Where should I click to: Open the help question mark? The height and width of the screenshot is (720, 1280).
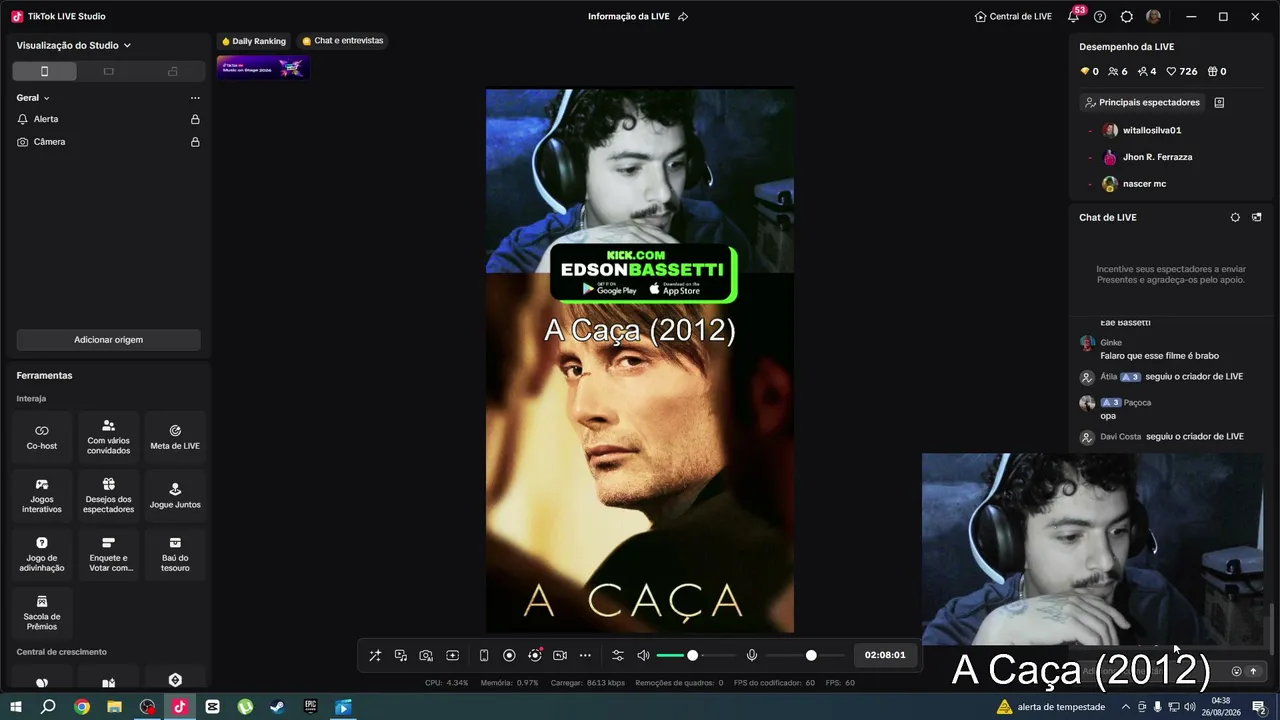[1100, 16]
